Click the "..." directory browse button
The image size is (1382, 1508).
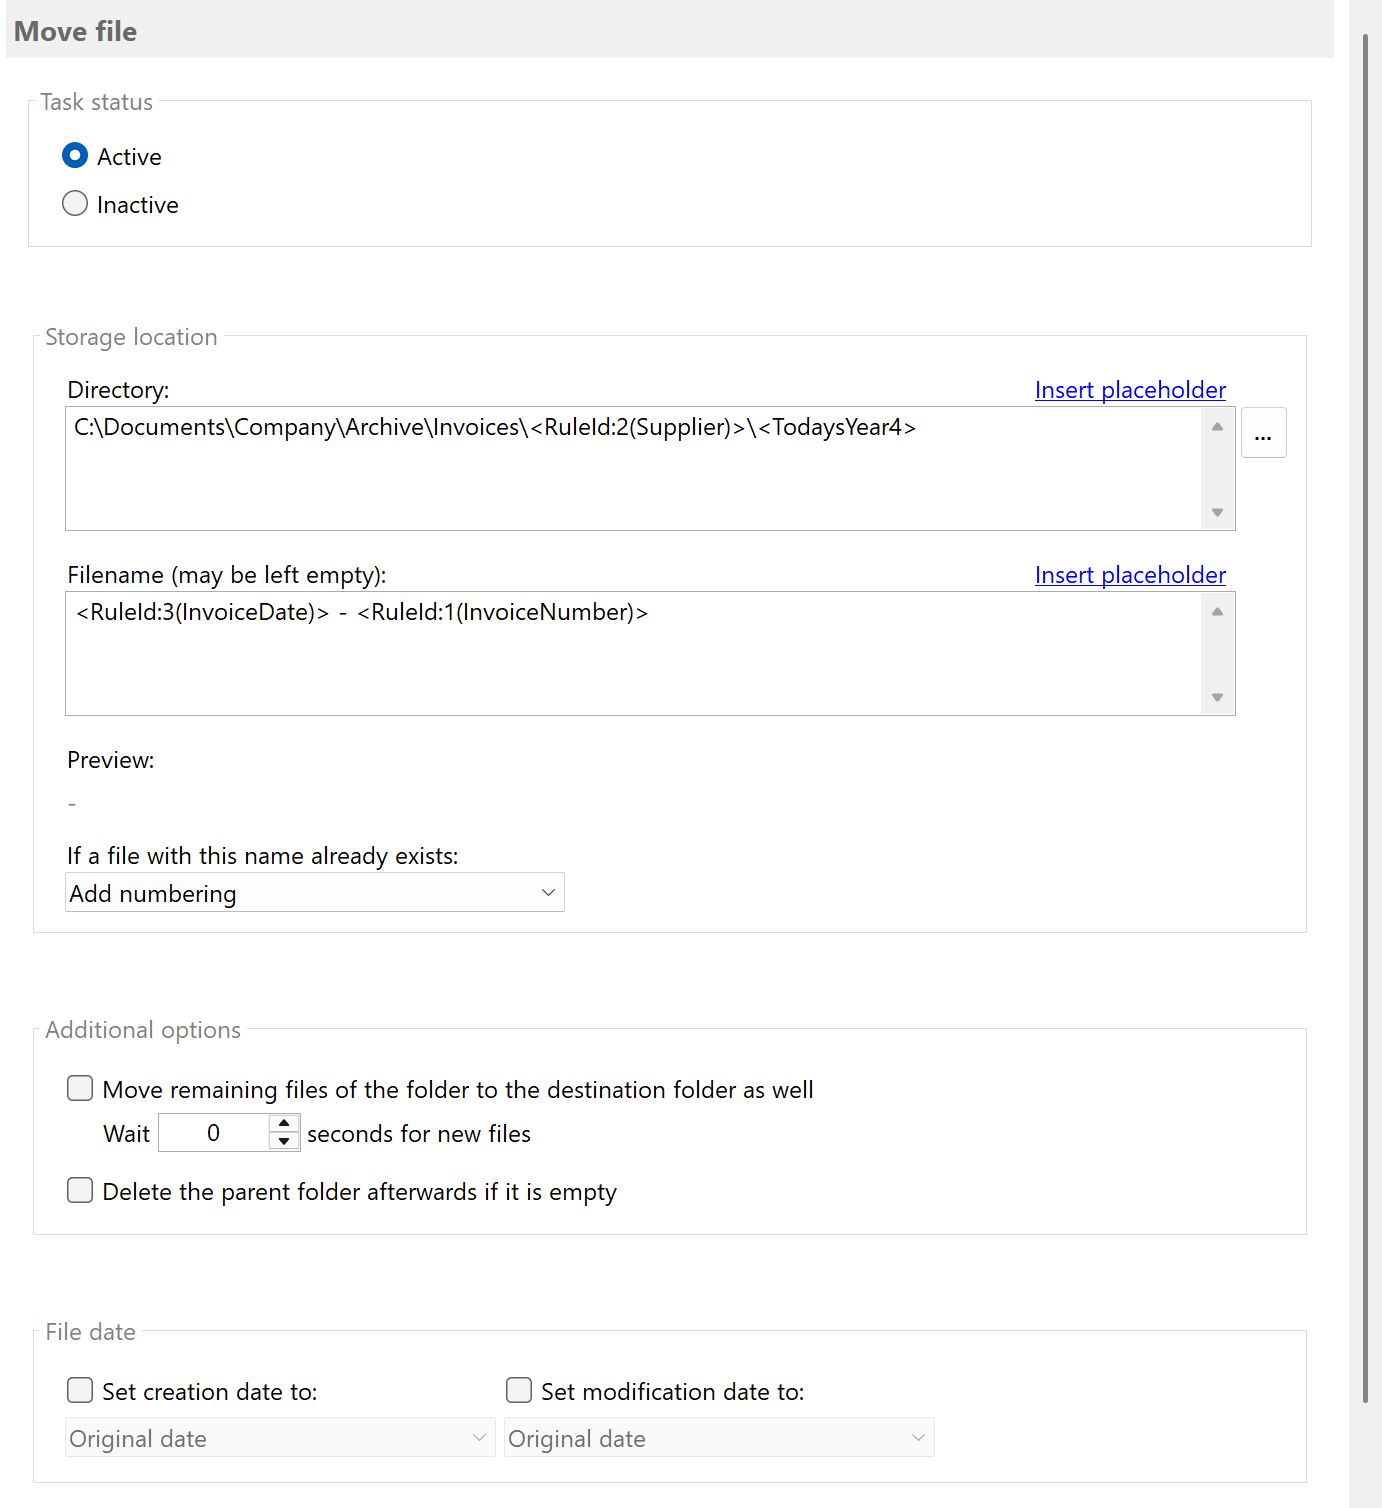pyautogui.click(x=1263, y=432)
